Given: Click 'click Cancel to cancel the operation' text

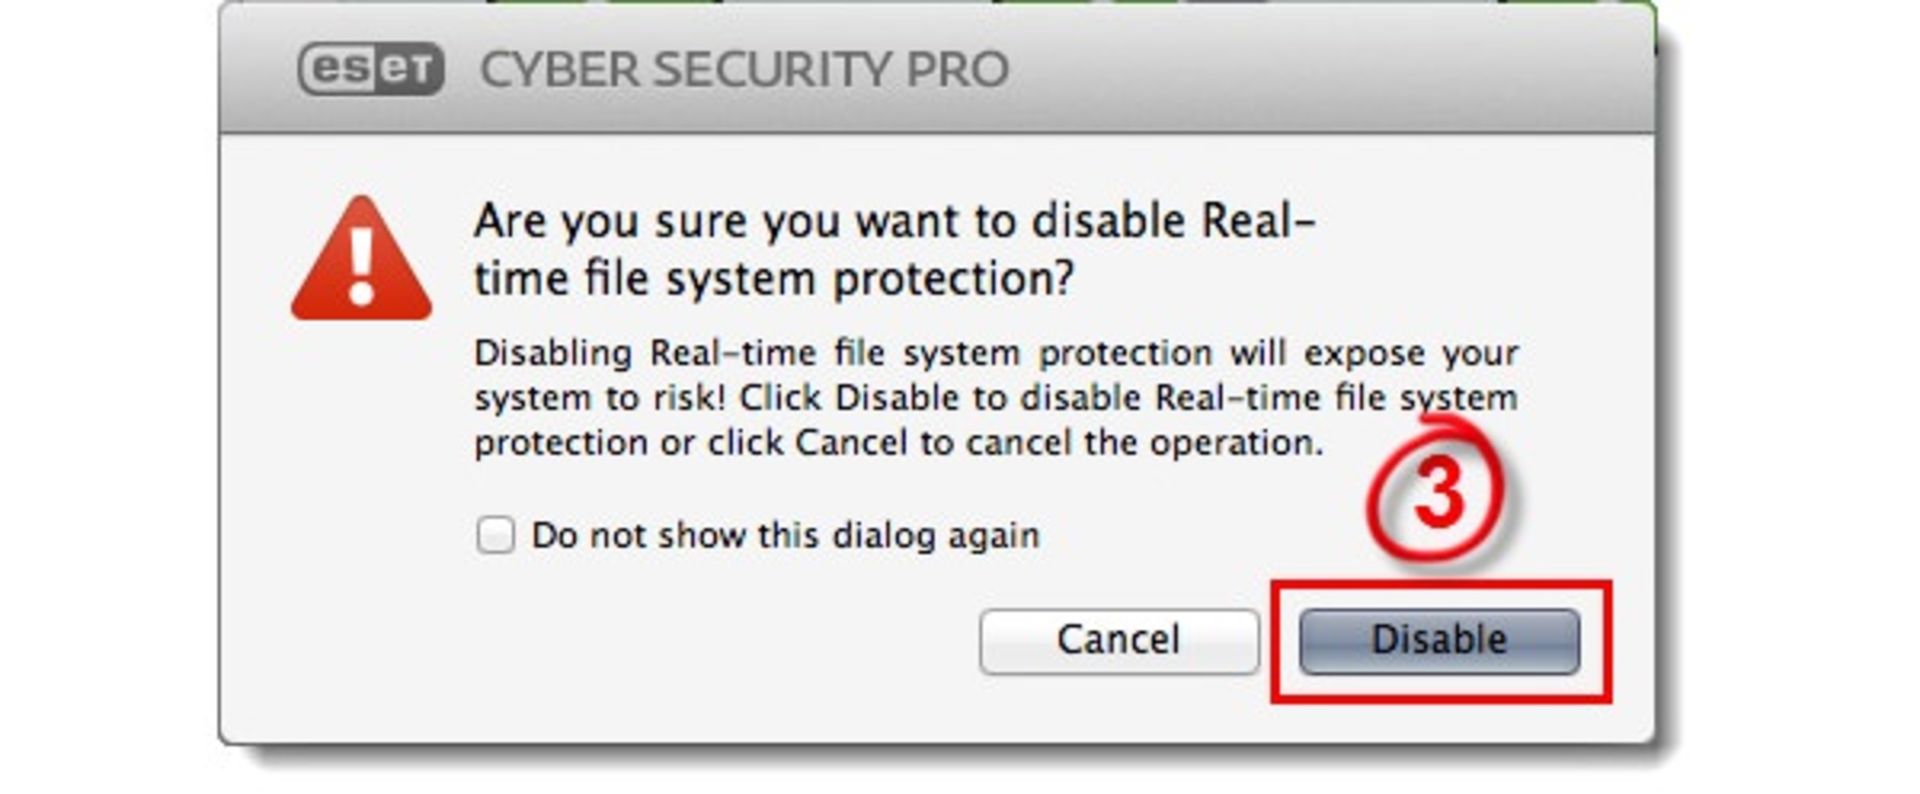Looking at the screenshot, I should pyautogui.click(x=1015, y=442).
